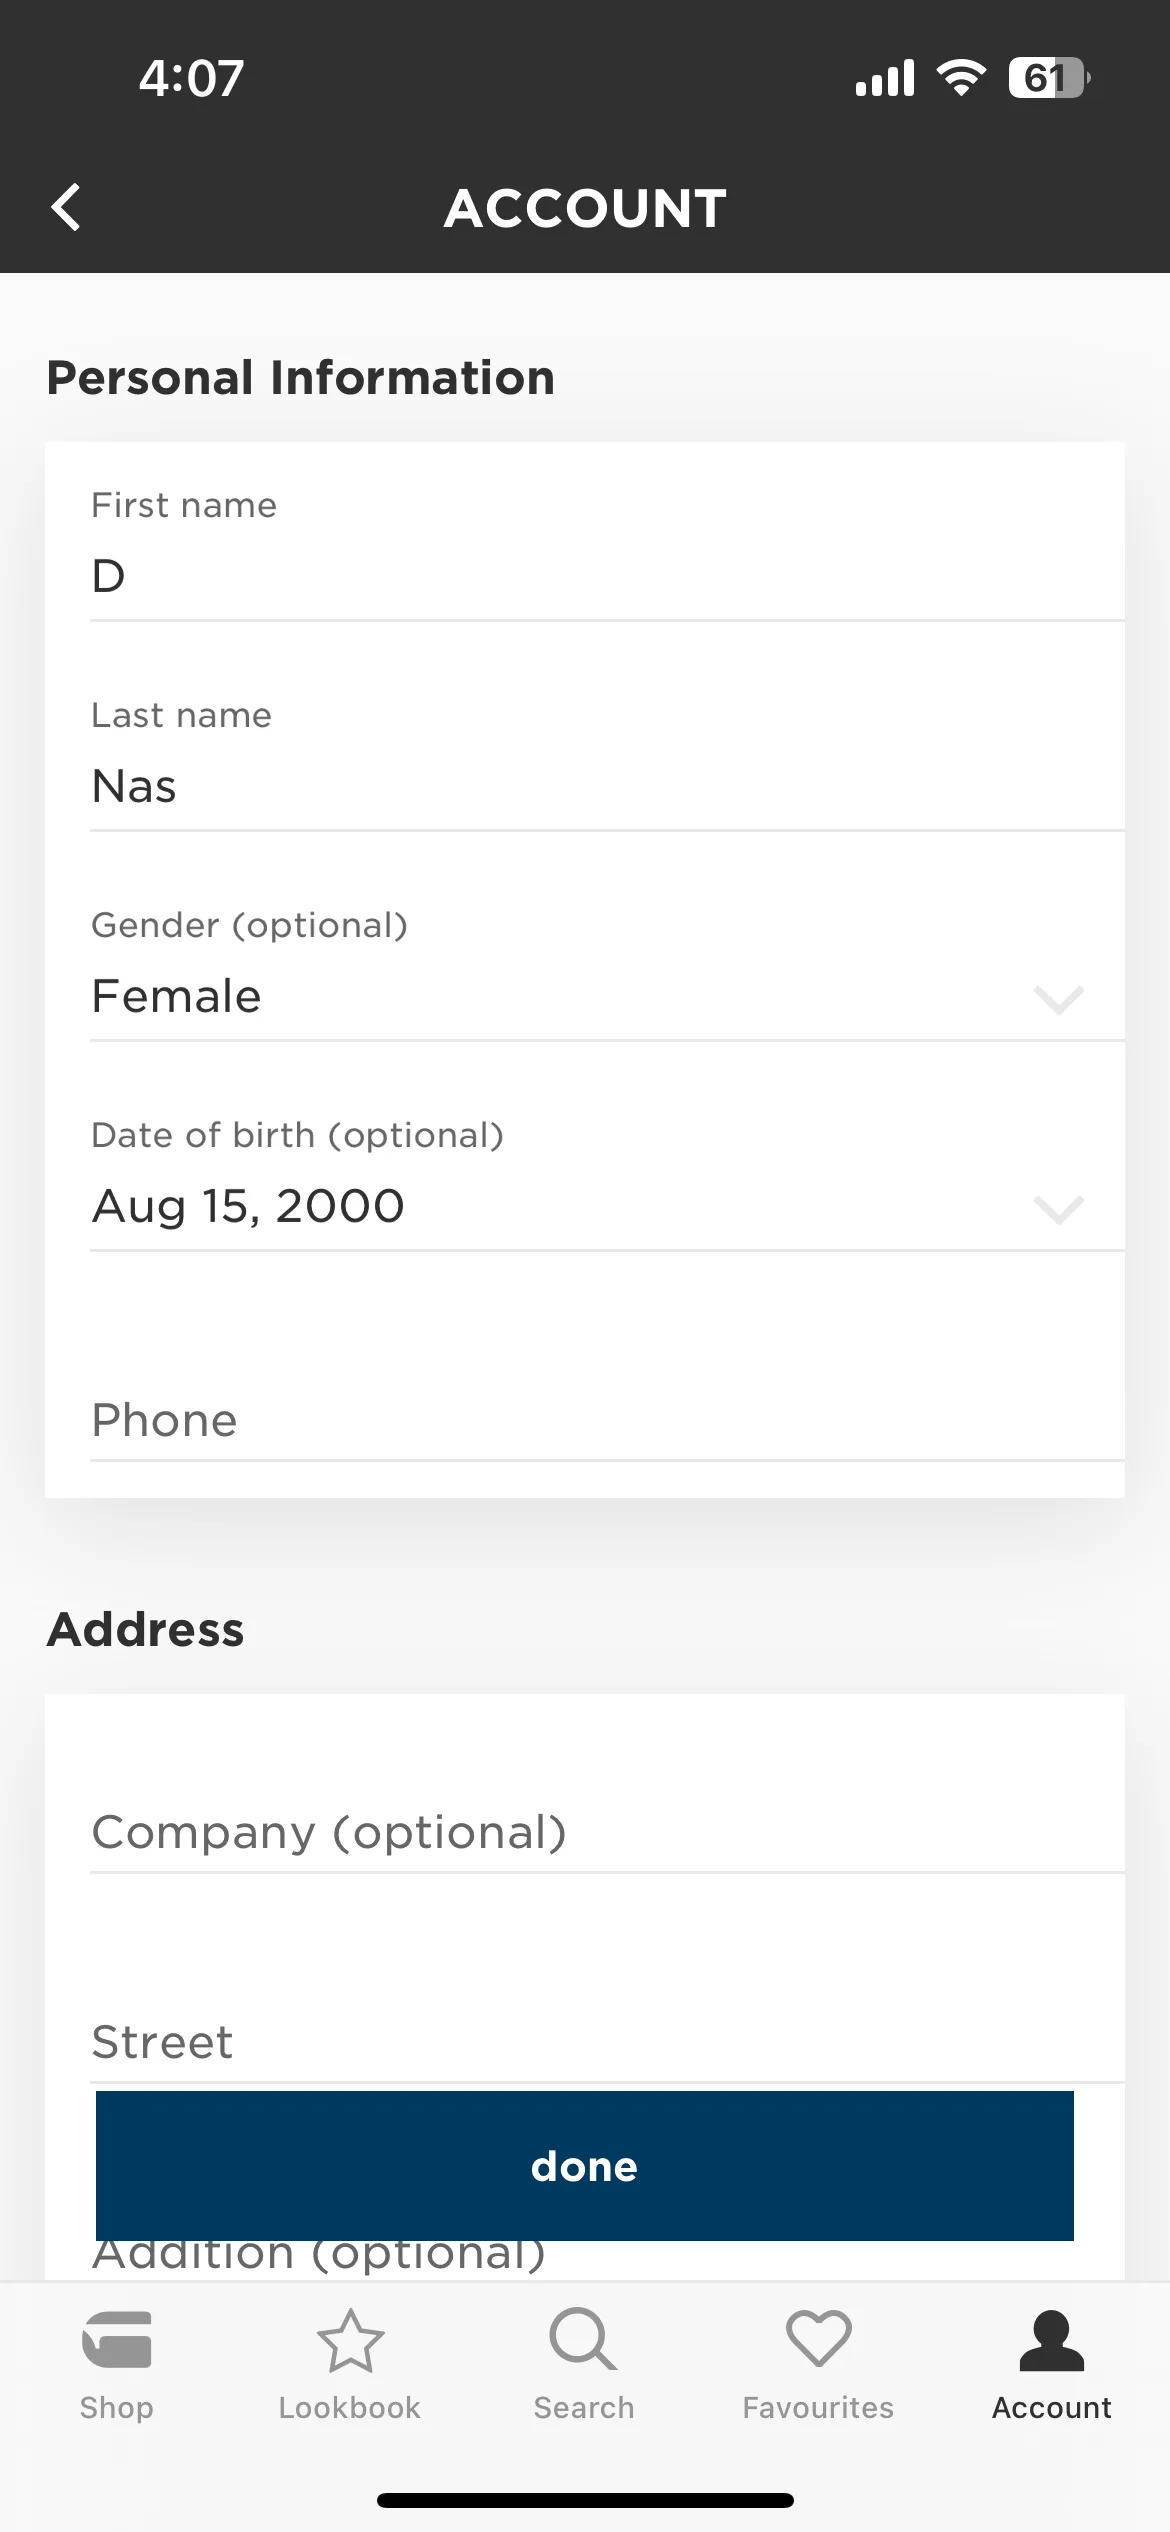Screen dimensions: 1170x2532
Task: Open the Favourites heart icon
Action: tap(818, 2339)
